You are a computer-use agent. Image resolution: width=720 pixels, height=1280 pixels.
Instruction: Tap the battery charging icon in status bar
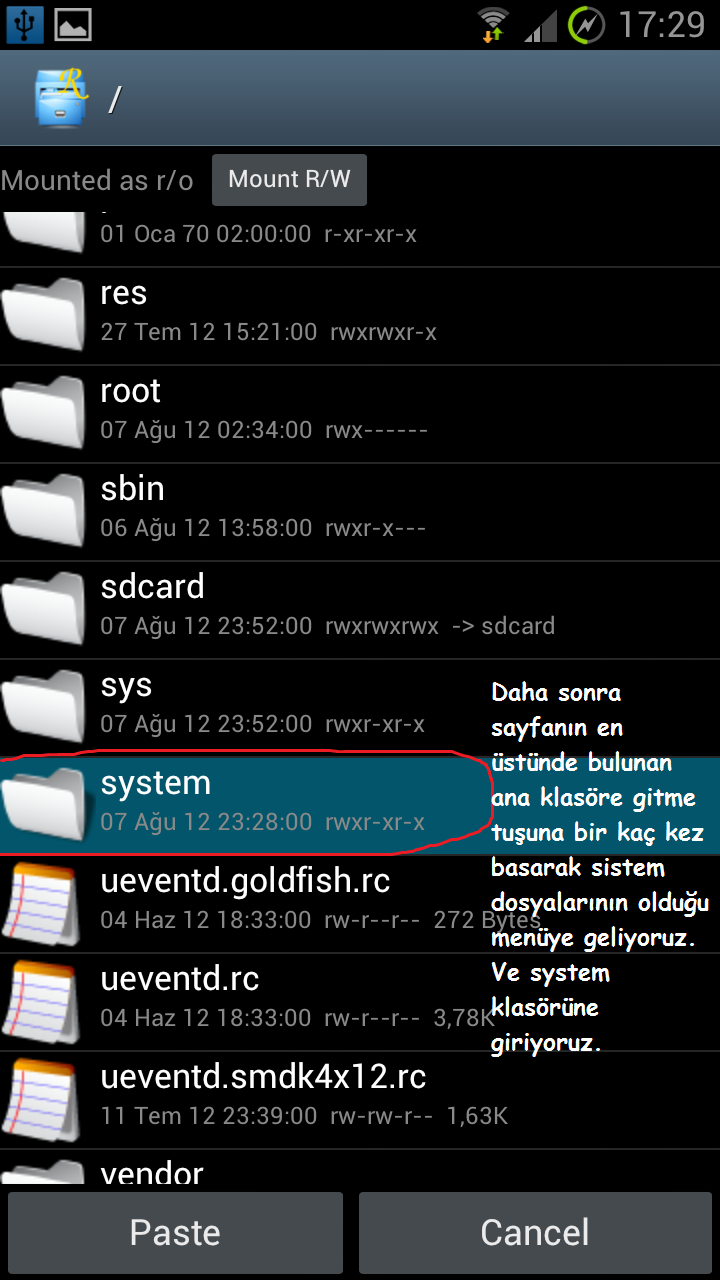(x=586, y=24)
